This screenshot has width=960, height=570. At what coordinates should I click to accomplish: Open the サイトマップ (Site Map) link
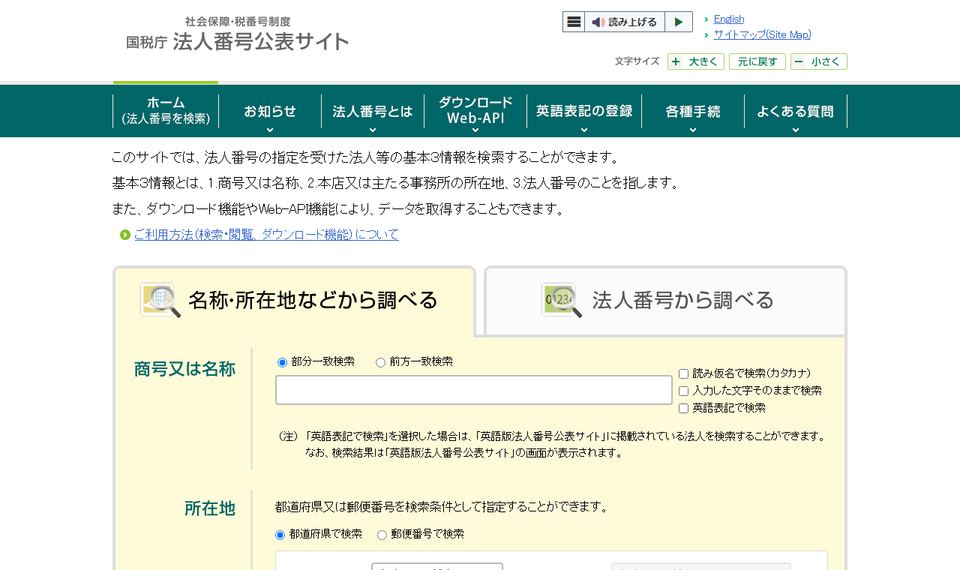coord(762,34)
